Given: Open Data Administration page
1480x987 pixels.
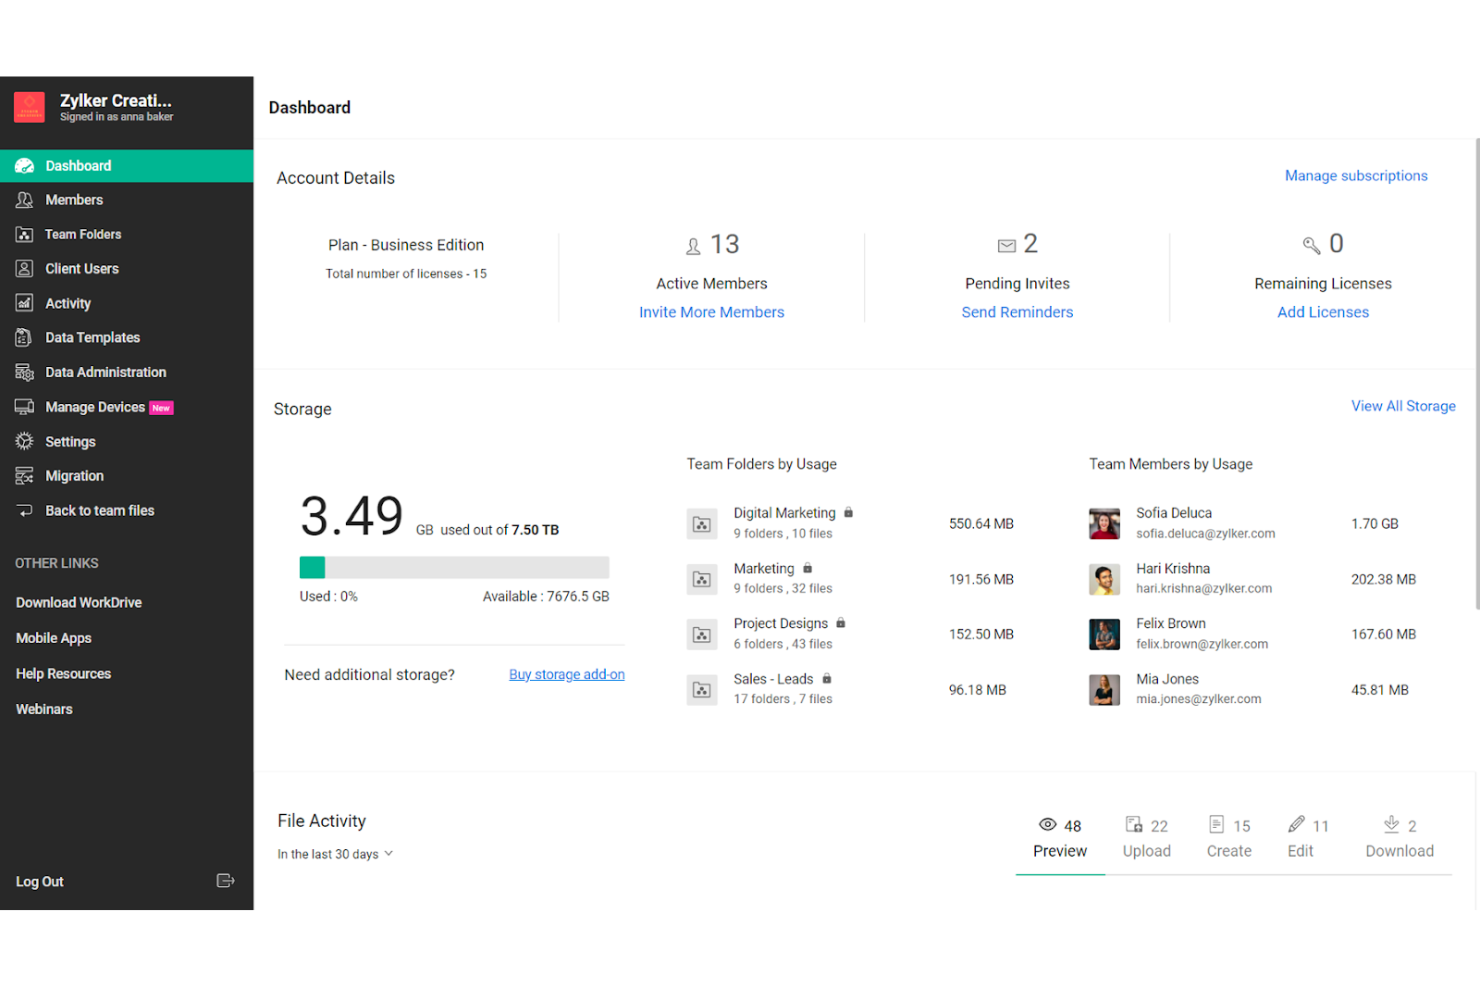Looking at the screenshot, I should click(x=126, y=372).
